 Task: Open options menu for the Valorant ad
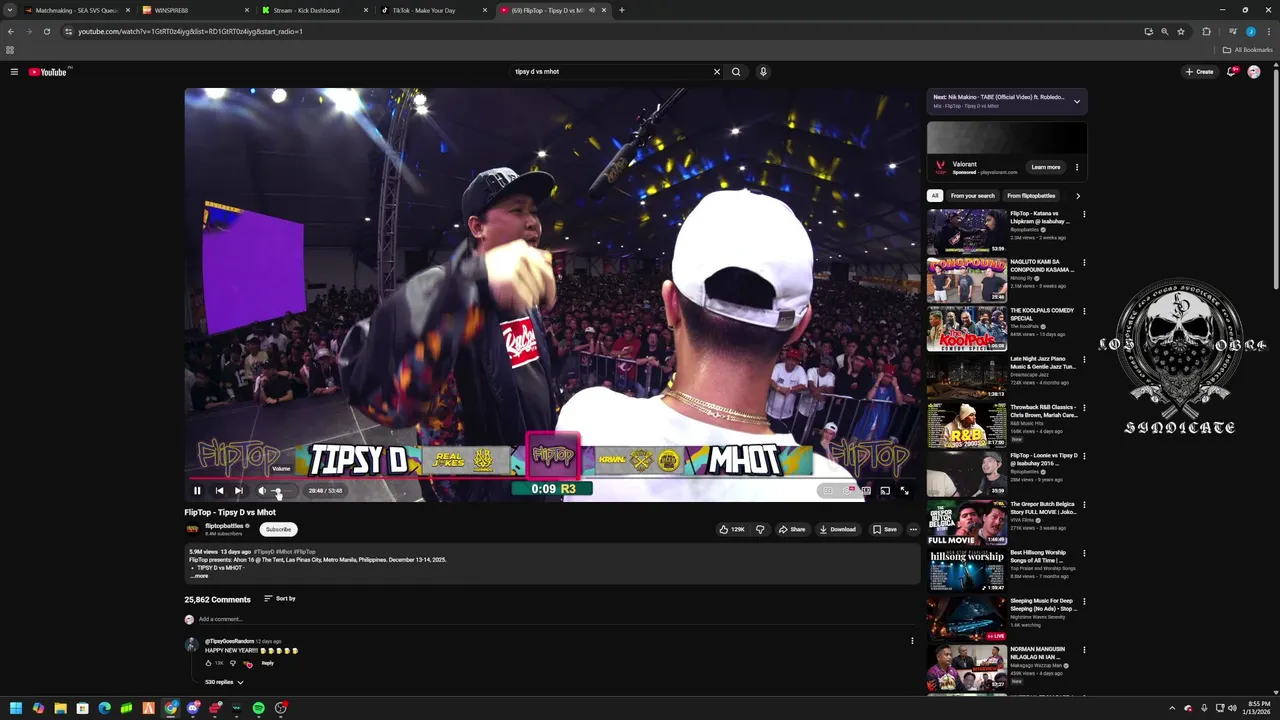1077,167
